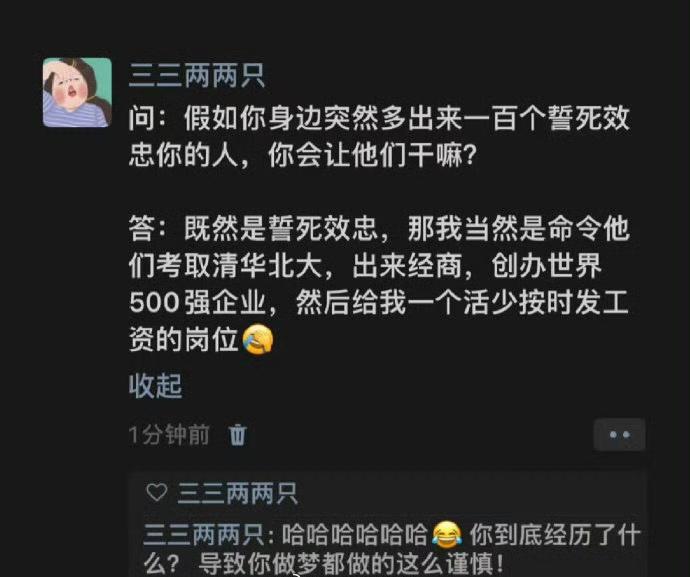690x577 pixels.
Task: Collapse the post with 收起
Action: (155, 386)
